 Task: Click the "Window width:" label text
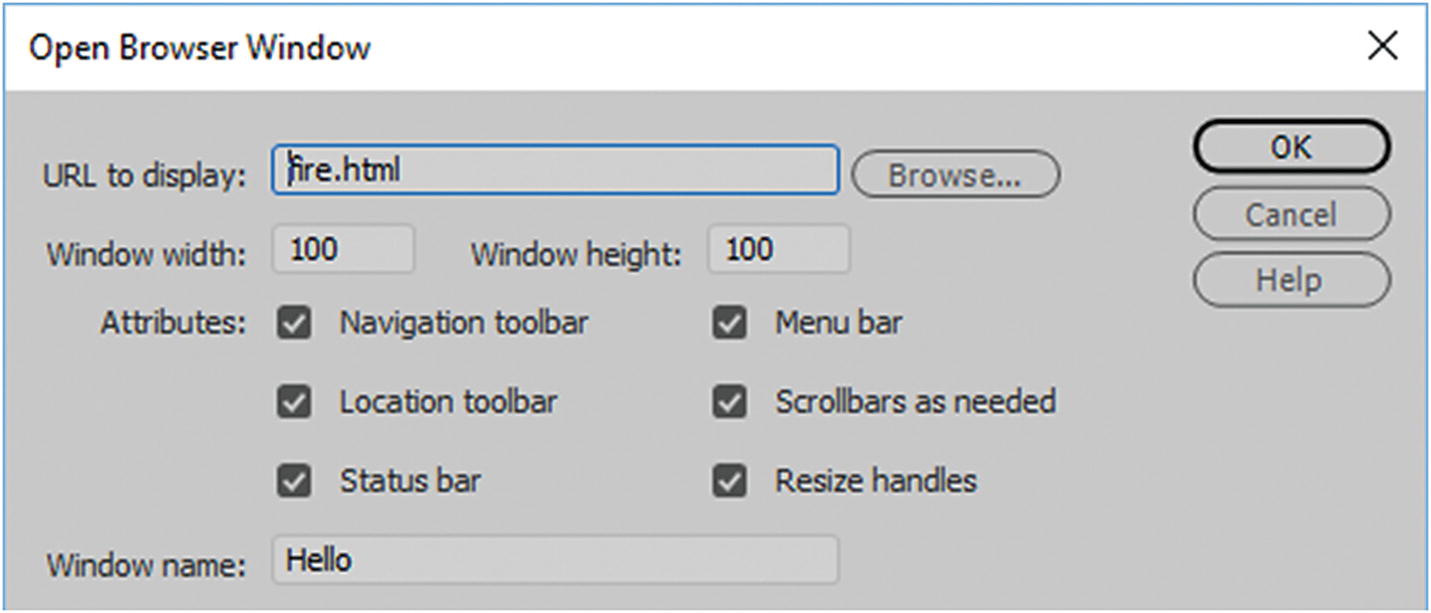146,254
